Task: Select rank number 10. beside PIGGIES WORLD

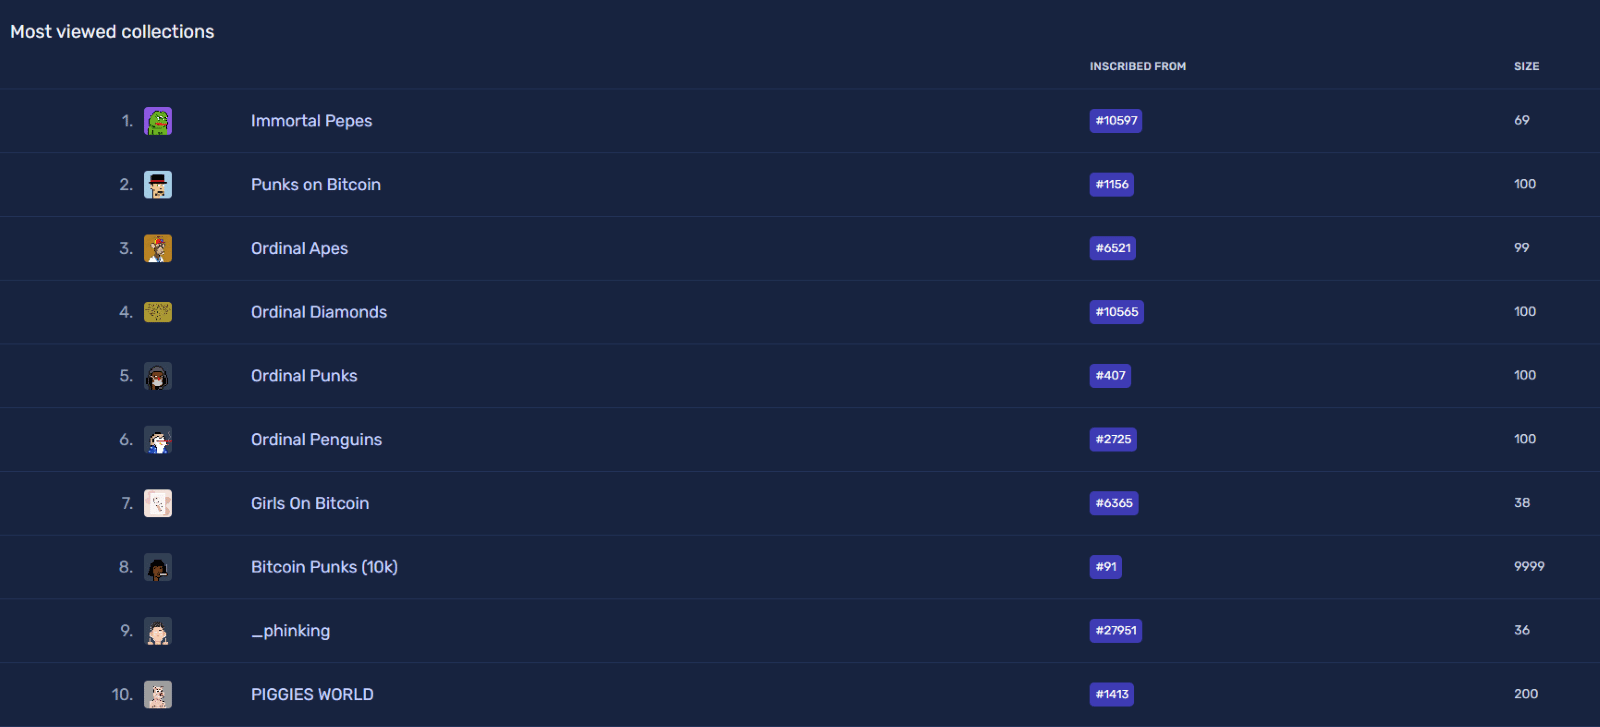Action: pos(122,694)
